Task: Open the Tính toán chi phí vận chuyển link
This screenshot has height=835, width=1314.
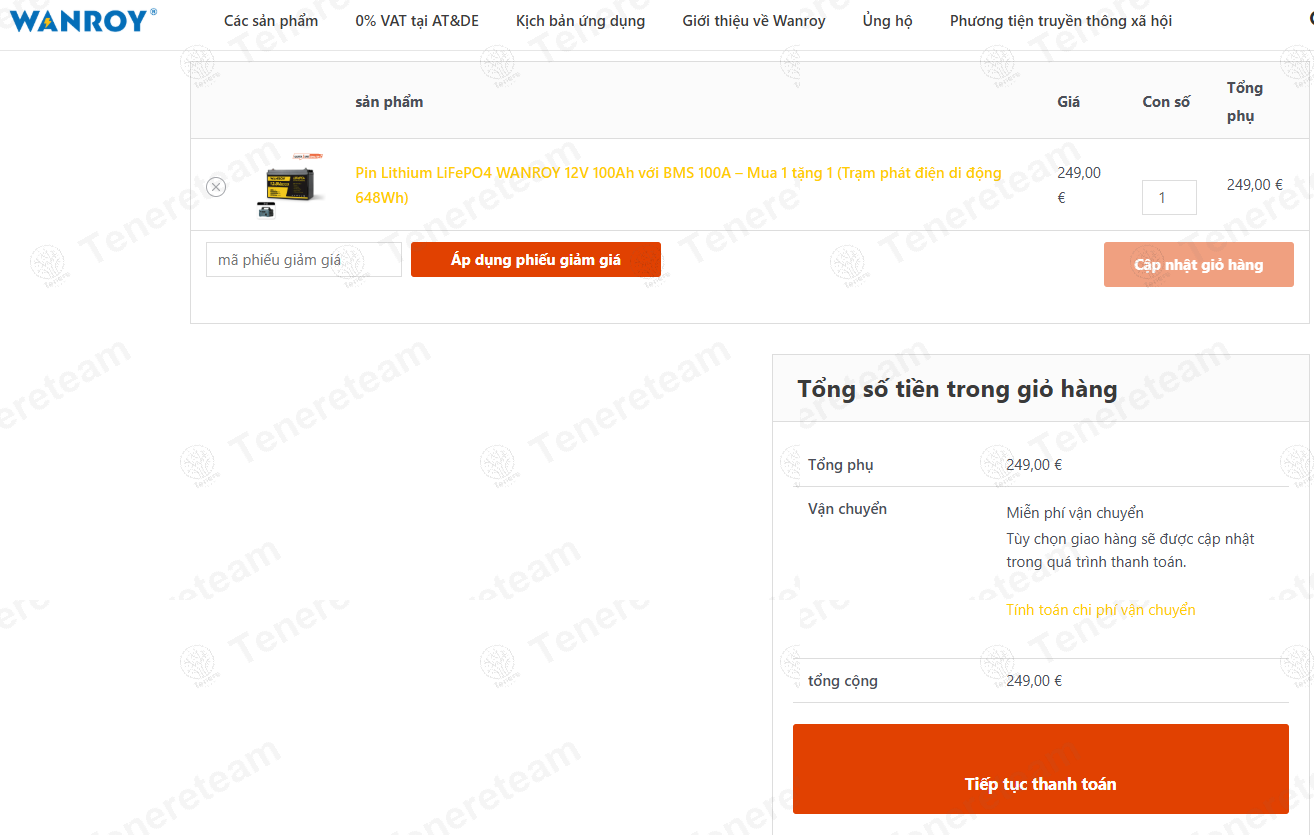Action: click(1101, 610)
